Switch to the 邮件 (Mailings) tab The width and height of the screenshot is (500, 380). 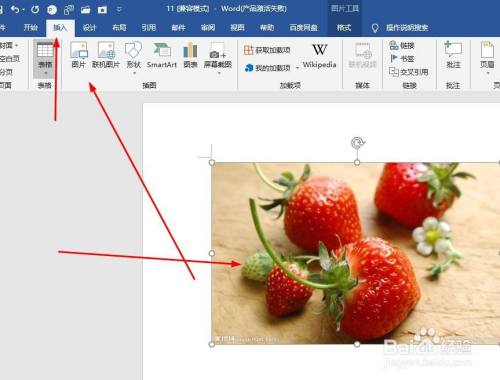[178, 28]
